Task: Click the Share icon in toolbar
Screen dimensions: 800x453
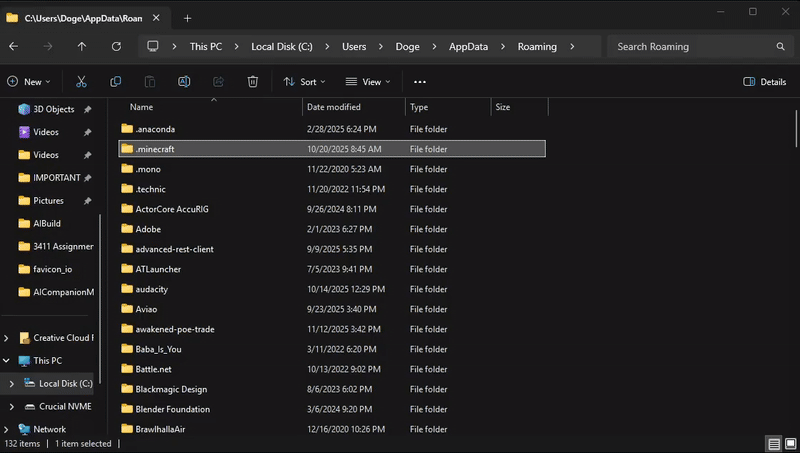Action: pos(218,82)
